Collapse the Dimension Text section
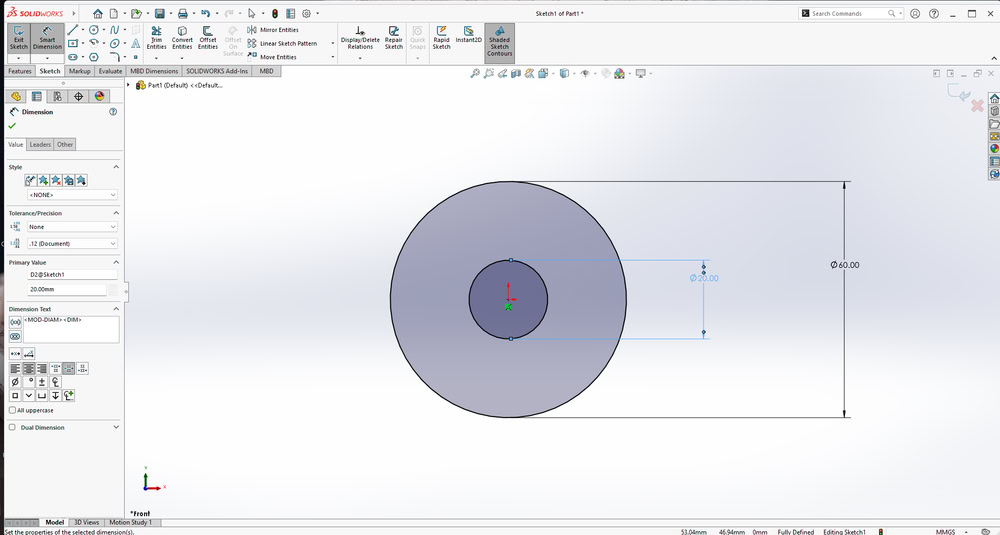Image resolution: width=1000 pixels, height=535 pixels. [116, 309]
